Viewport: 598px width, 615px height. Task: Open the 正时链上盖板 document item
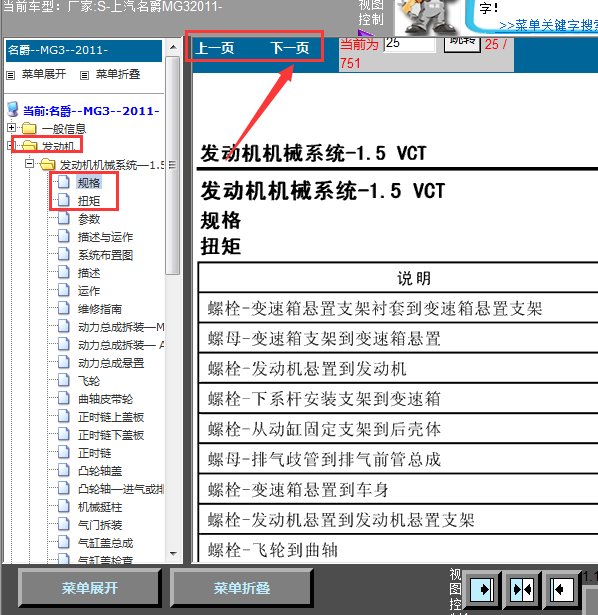point(111,417)
